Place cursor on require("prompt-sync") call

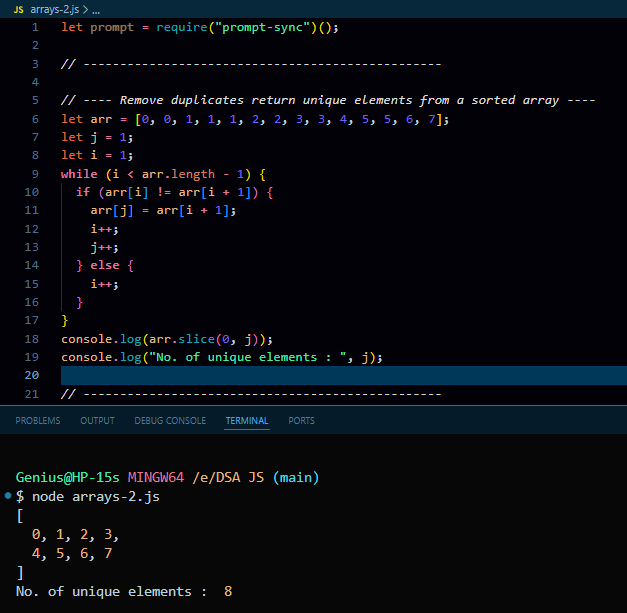tap(247, 27)
